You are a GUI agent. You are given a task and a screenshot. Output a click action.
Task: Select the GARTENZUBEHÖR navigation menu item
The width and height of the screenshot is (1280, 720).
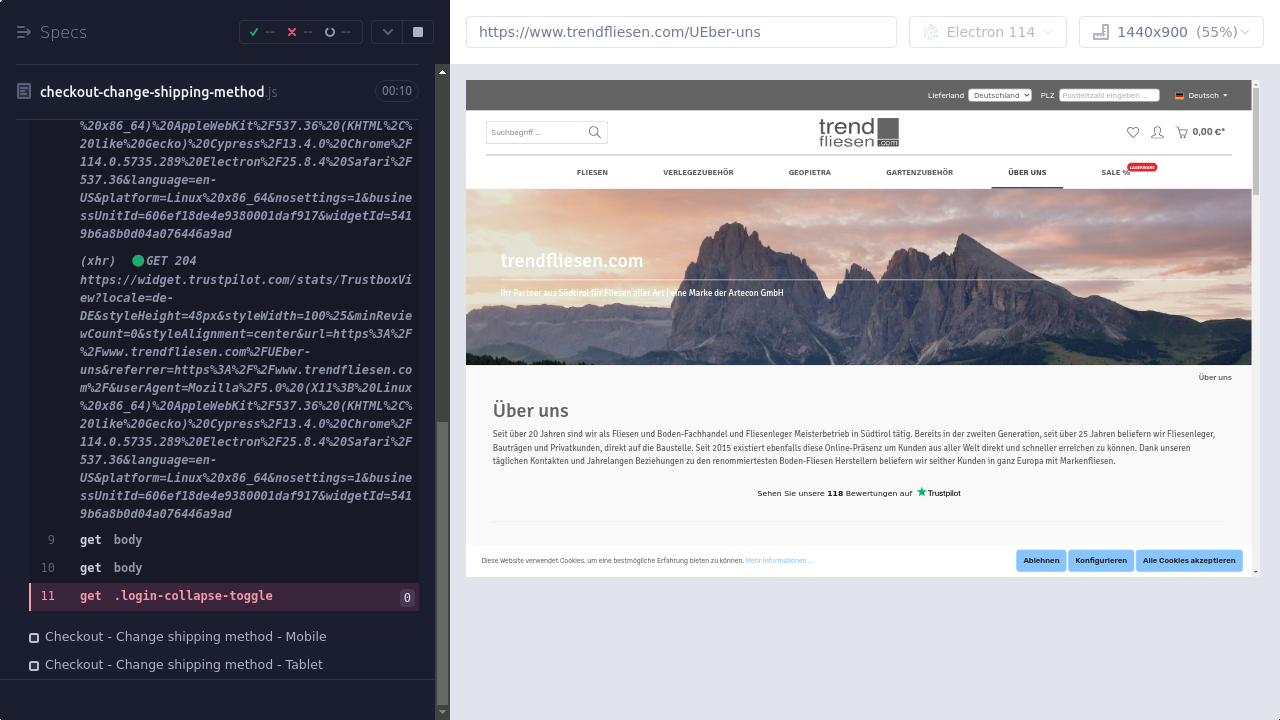[919, 173]
